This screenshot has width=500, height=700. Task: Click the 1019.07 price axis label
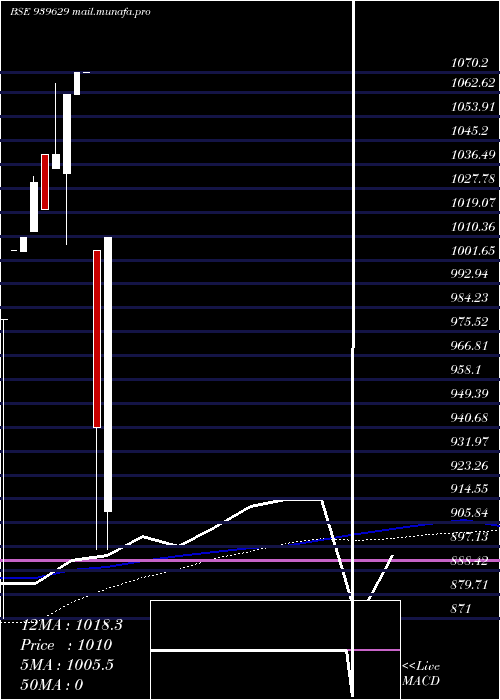click(473, 203)
